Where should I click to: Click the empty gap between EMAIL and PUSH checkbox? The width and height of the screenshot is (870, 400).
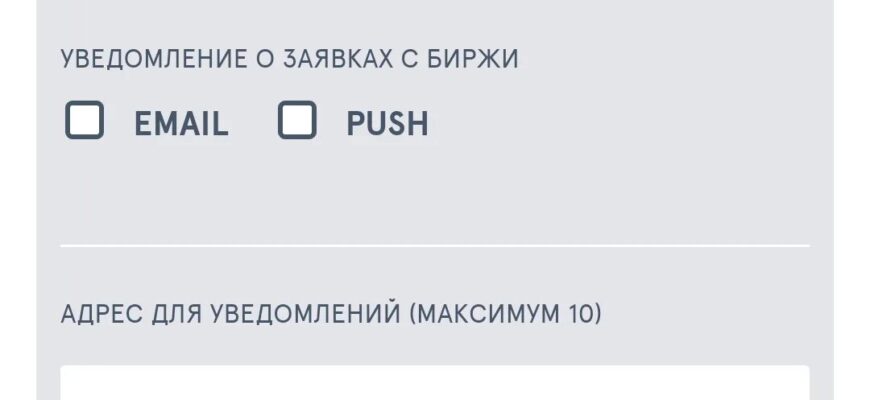[x=253, y=124]
